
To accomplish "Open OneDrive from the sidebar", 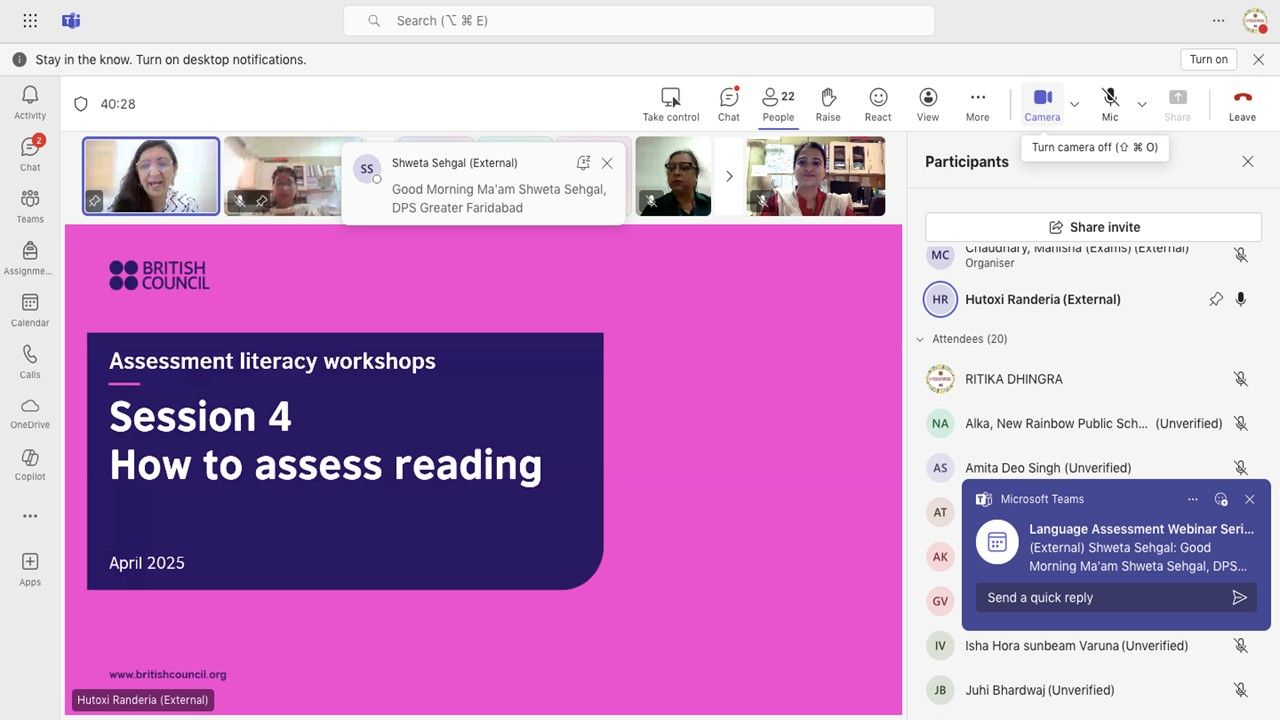I will 30,412.
